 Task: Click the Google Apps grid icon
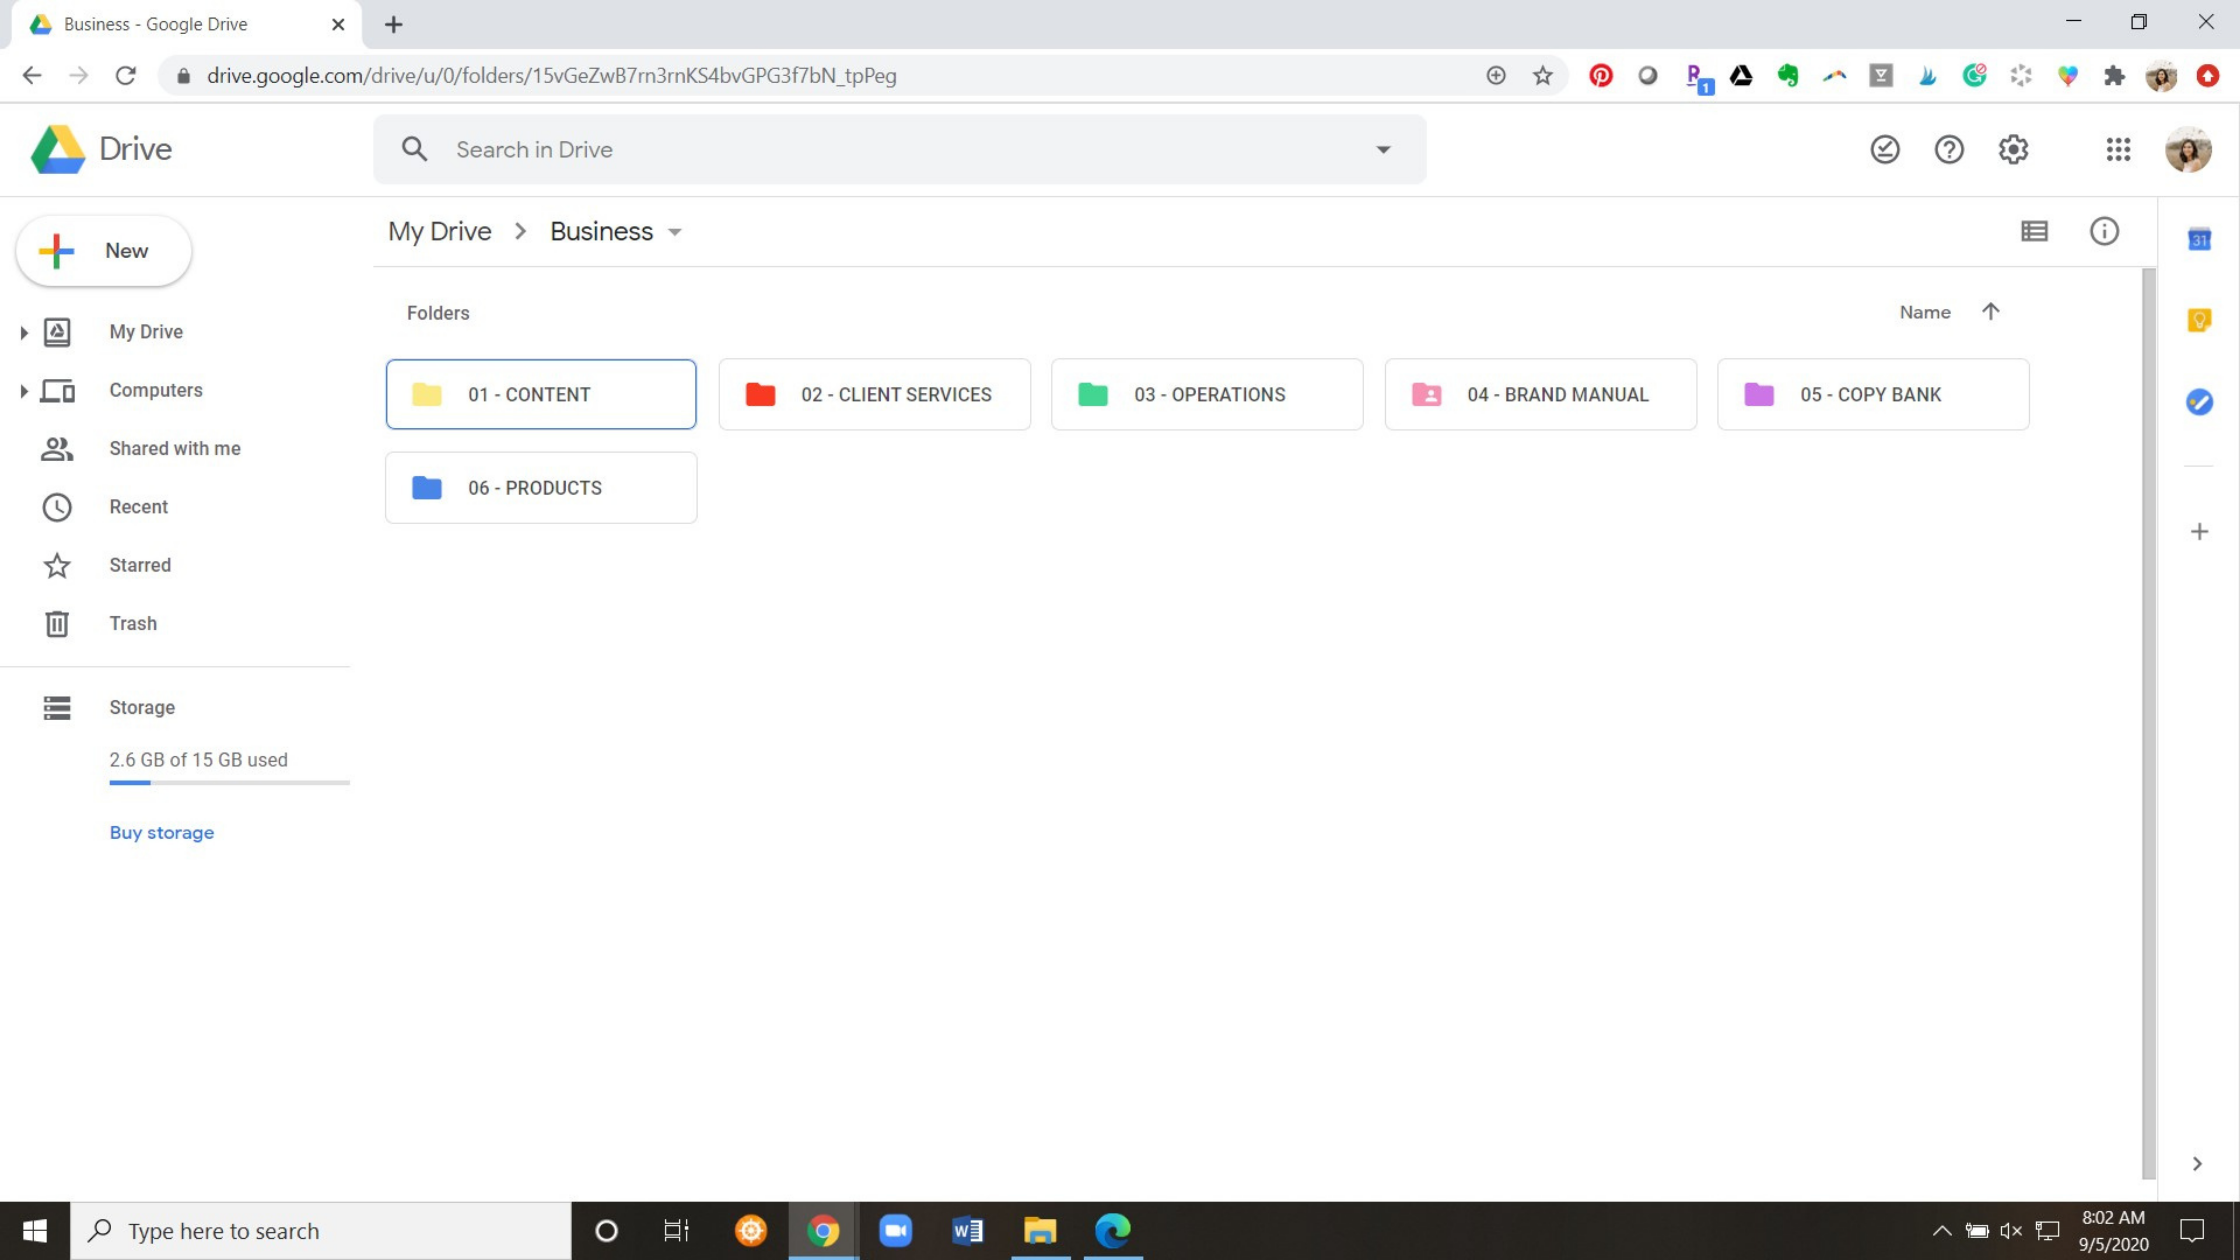[x=2118, y=149]
